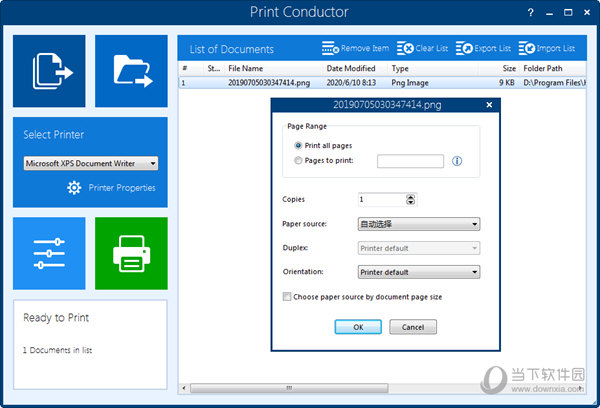Image resolution: width=600 pixels, height=408 pixels.
Task: Open the settings sliders tile
Action: (x=49, y=253)
